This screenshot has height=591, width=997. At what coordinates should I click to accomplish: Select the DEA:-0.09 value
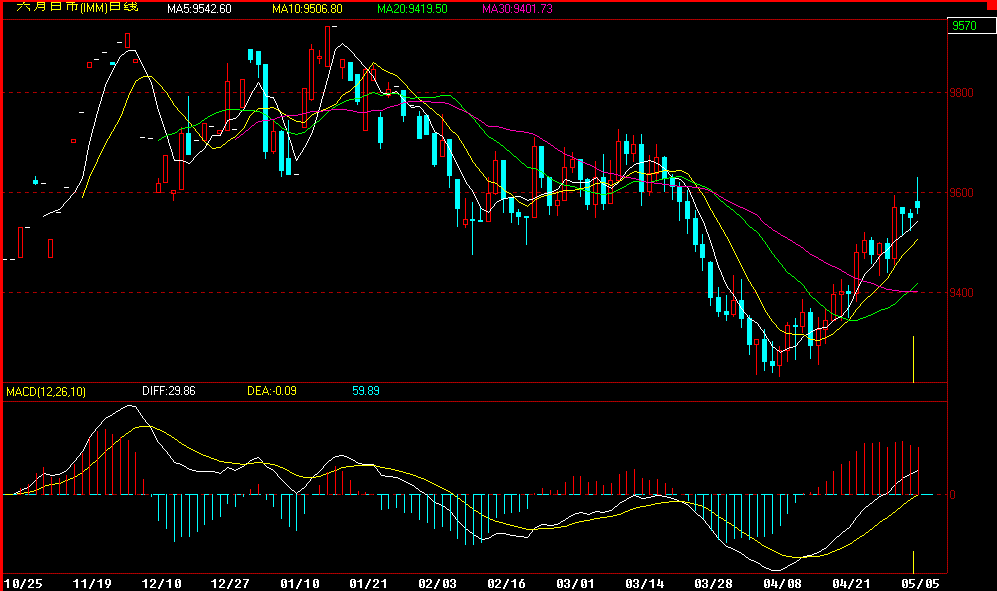(x=272, y=392)
